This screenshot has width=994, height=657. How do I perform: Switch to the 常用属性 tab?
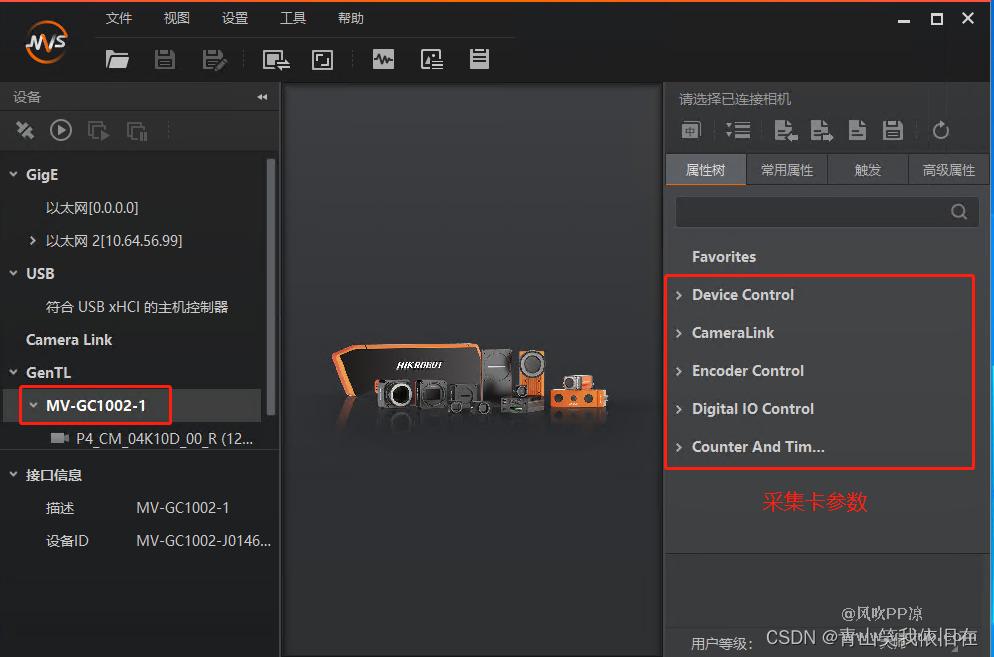[x=787, y=170]
